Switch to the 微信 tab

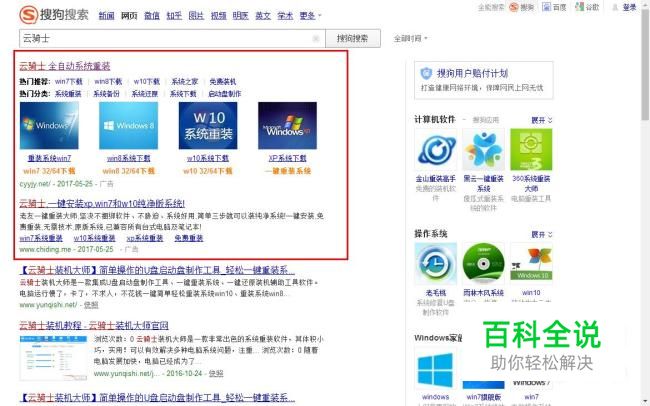click(152, 16)
